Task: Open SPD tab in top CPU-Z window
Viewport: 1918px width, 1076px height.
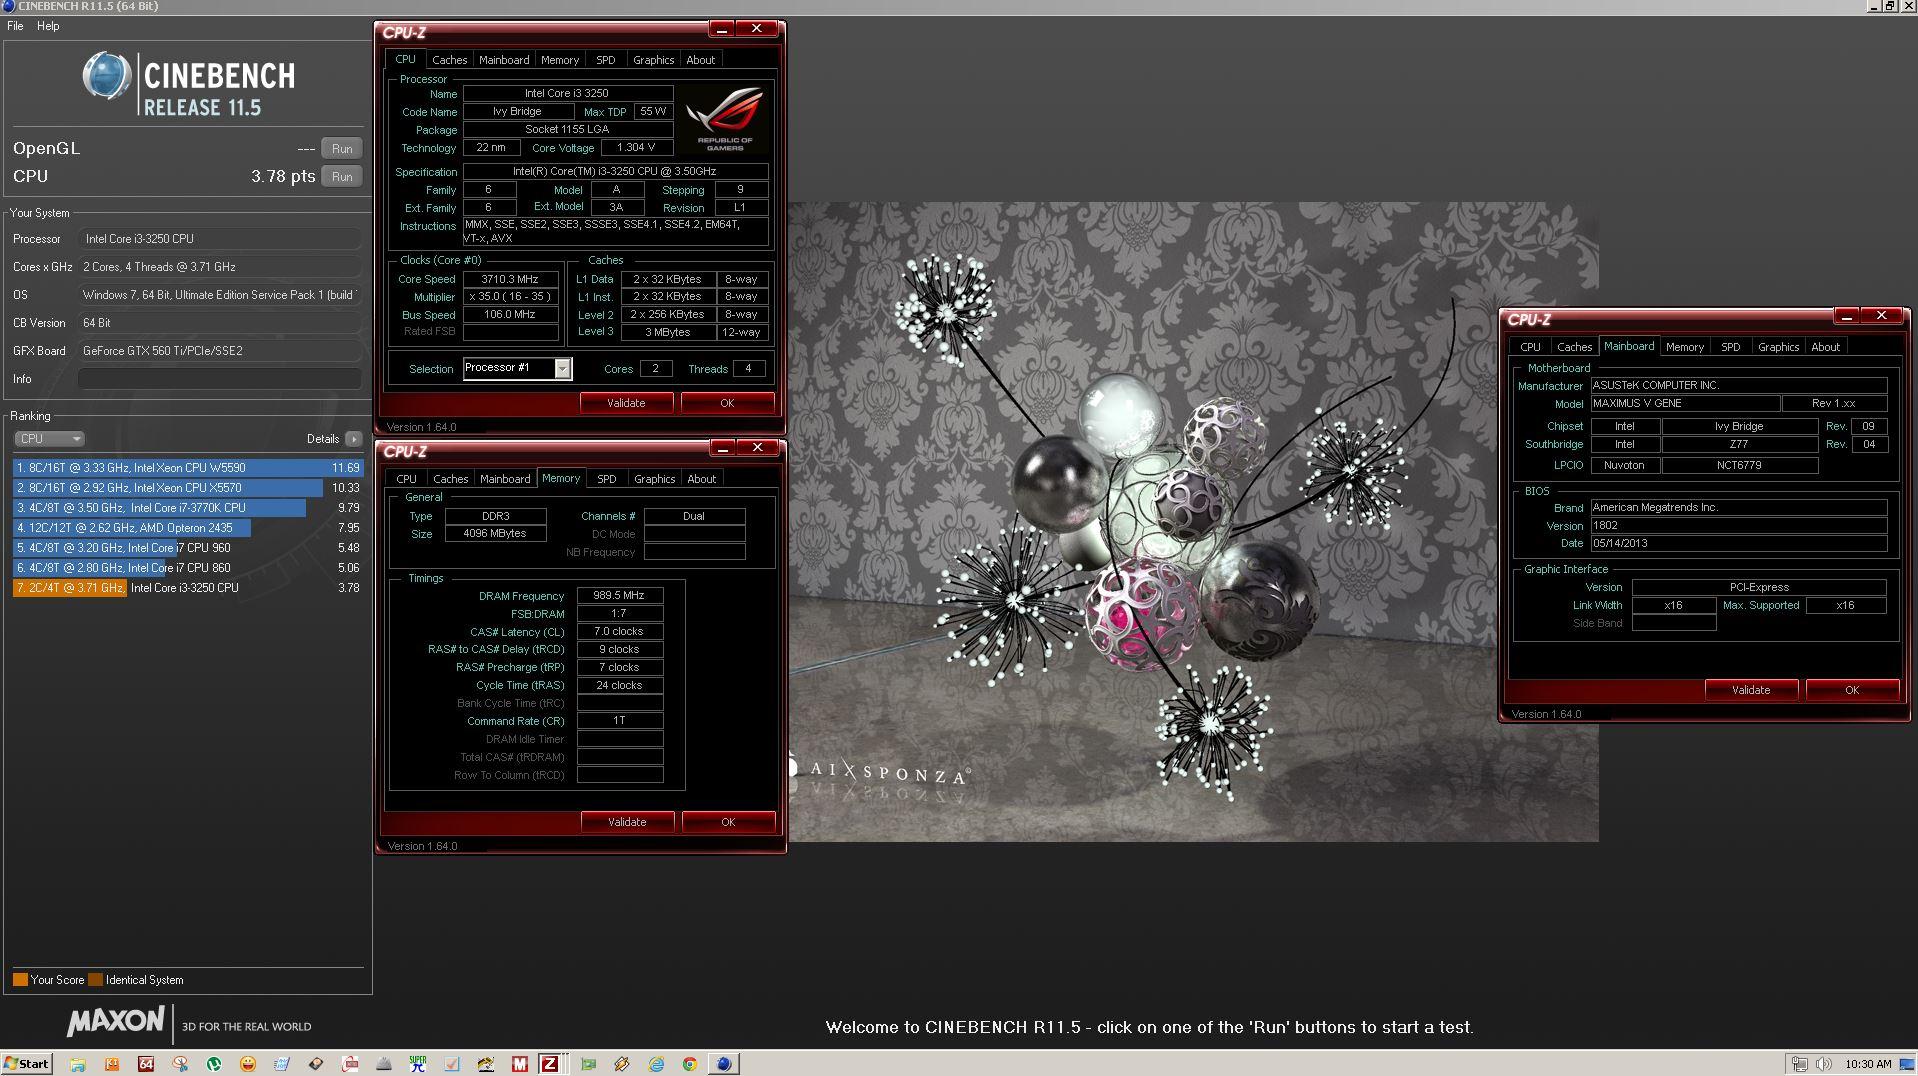Action: (605, 60)
